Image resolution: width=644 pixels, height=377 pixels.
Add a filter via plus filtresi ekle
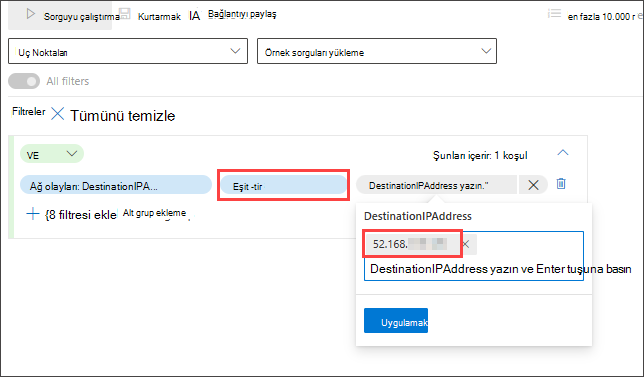(x=71, y=214)
